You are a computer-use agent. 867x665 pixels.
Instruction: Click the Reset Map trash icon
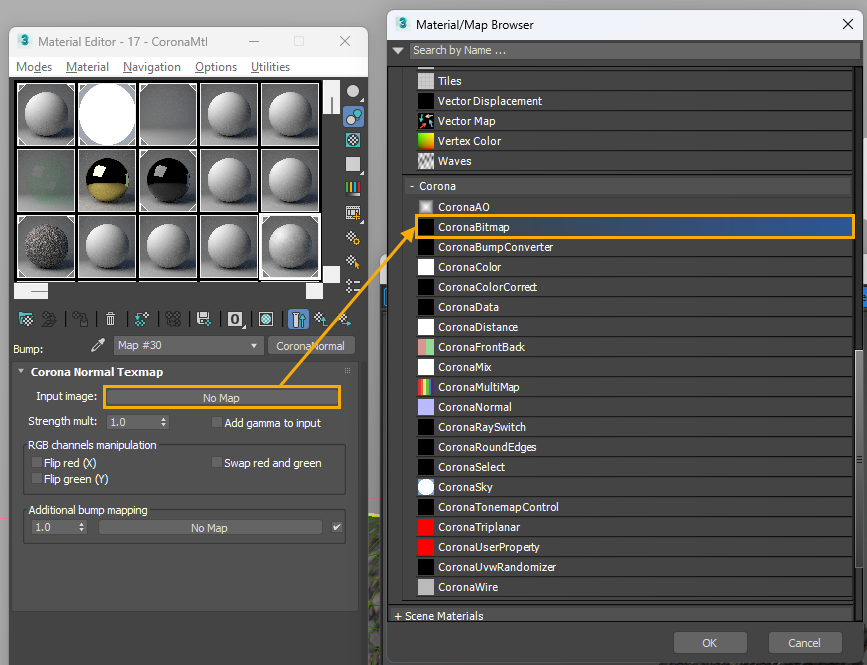[x=111, y=319]
